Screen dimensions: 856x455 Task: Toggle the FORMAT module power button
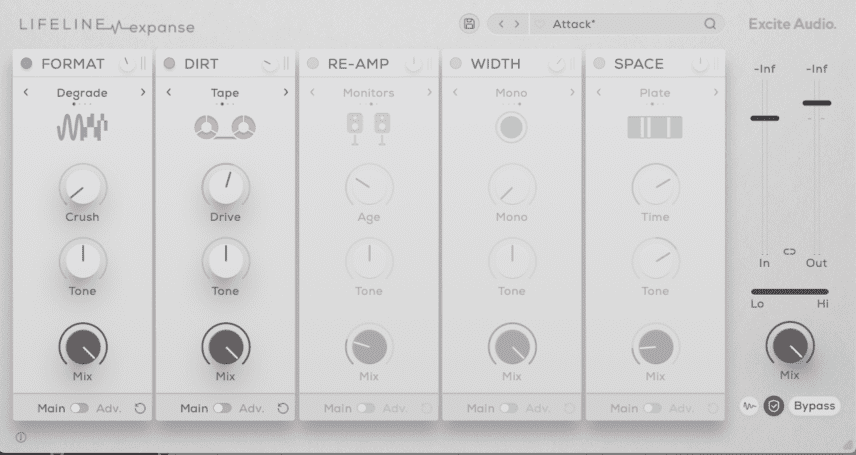click(26, 63)
